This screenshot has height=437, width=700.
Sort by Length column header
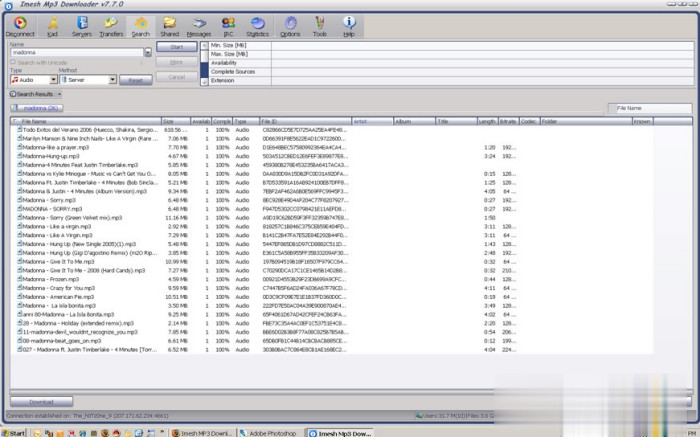tap(488, 121)
